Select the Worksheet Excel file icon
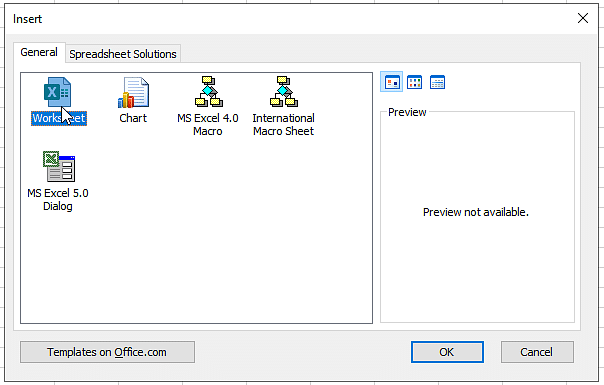Viewport: 604px width, 385px height. [57, 92]
